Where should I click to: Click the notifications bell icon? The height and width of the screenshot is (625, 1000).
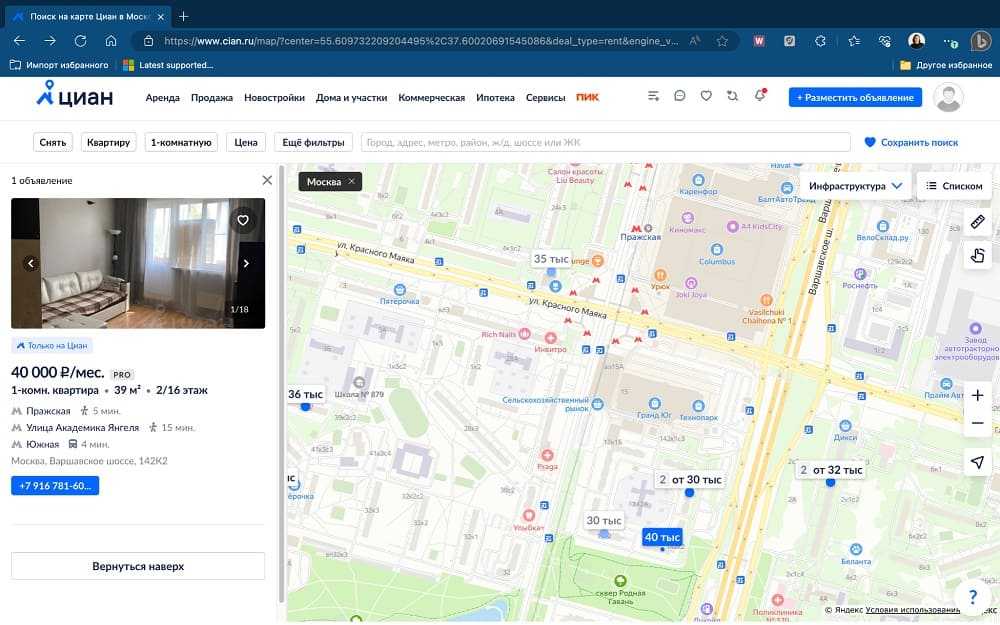[x=760, y=96]
